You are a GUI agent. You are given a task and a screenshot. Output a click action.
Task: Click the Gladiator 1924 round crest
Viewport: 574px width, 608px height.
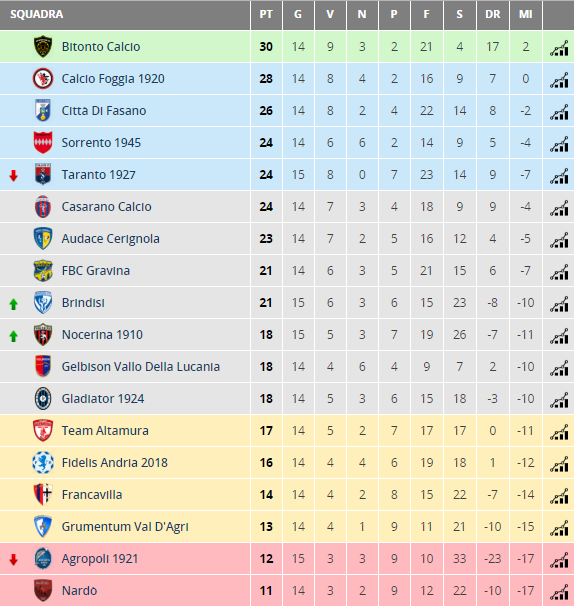tap(43, 399)
